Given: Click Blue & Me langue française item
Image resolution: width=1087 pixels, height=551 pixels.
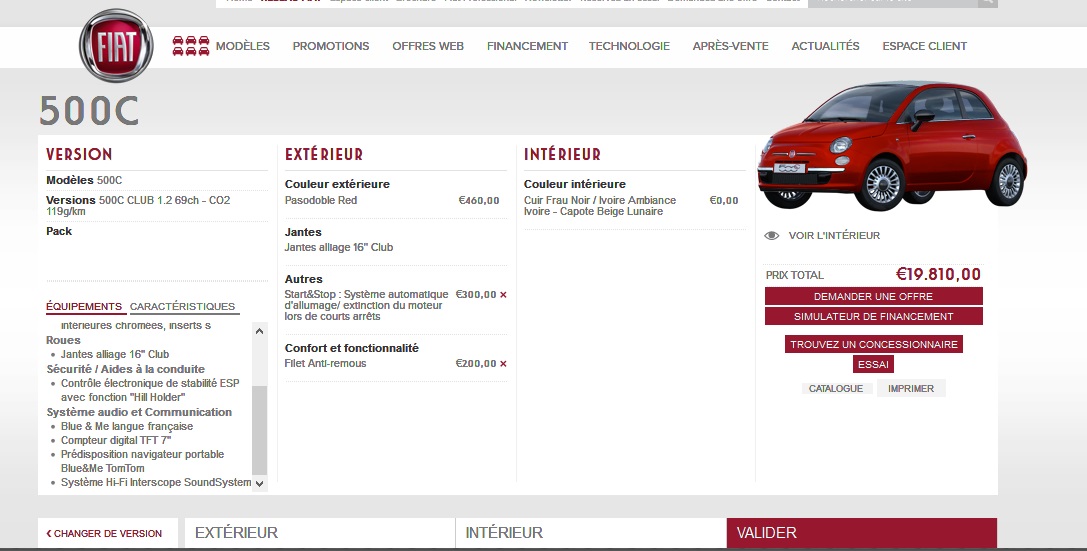Looking at the screenshot, I should [x=127, y=426].
